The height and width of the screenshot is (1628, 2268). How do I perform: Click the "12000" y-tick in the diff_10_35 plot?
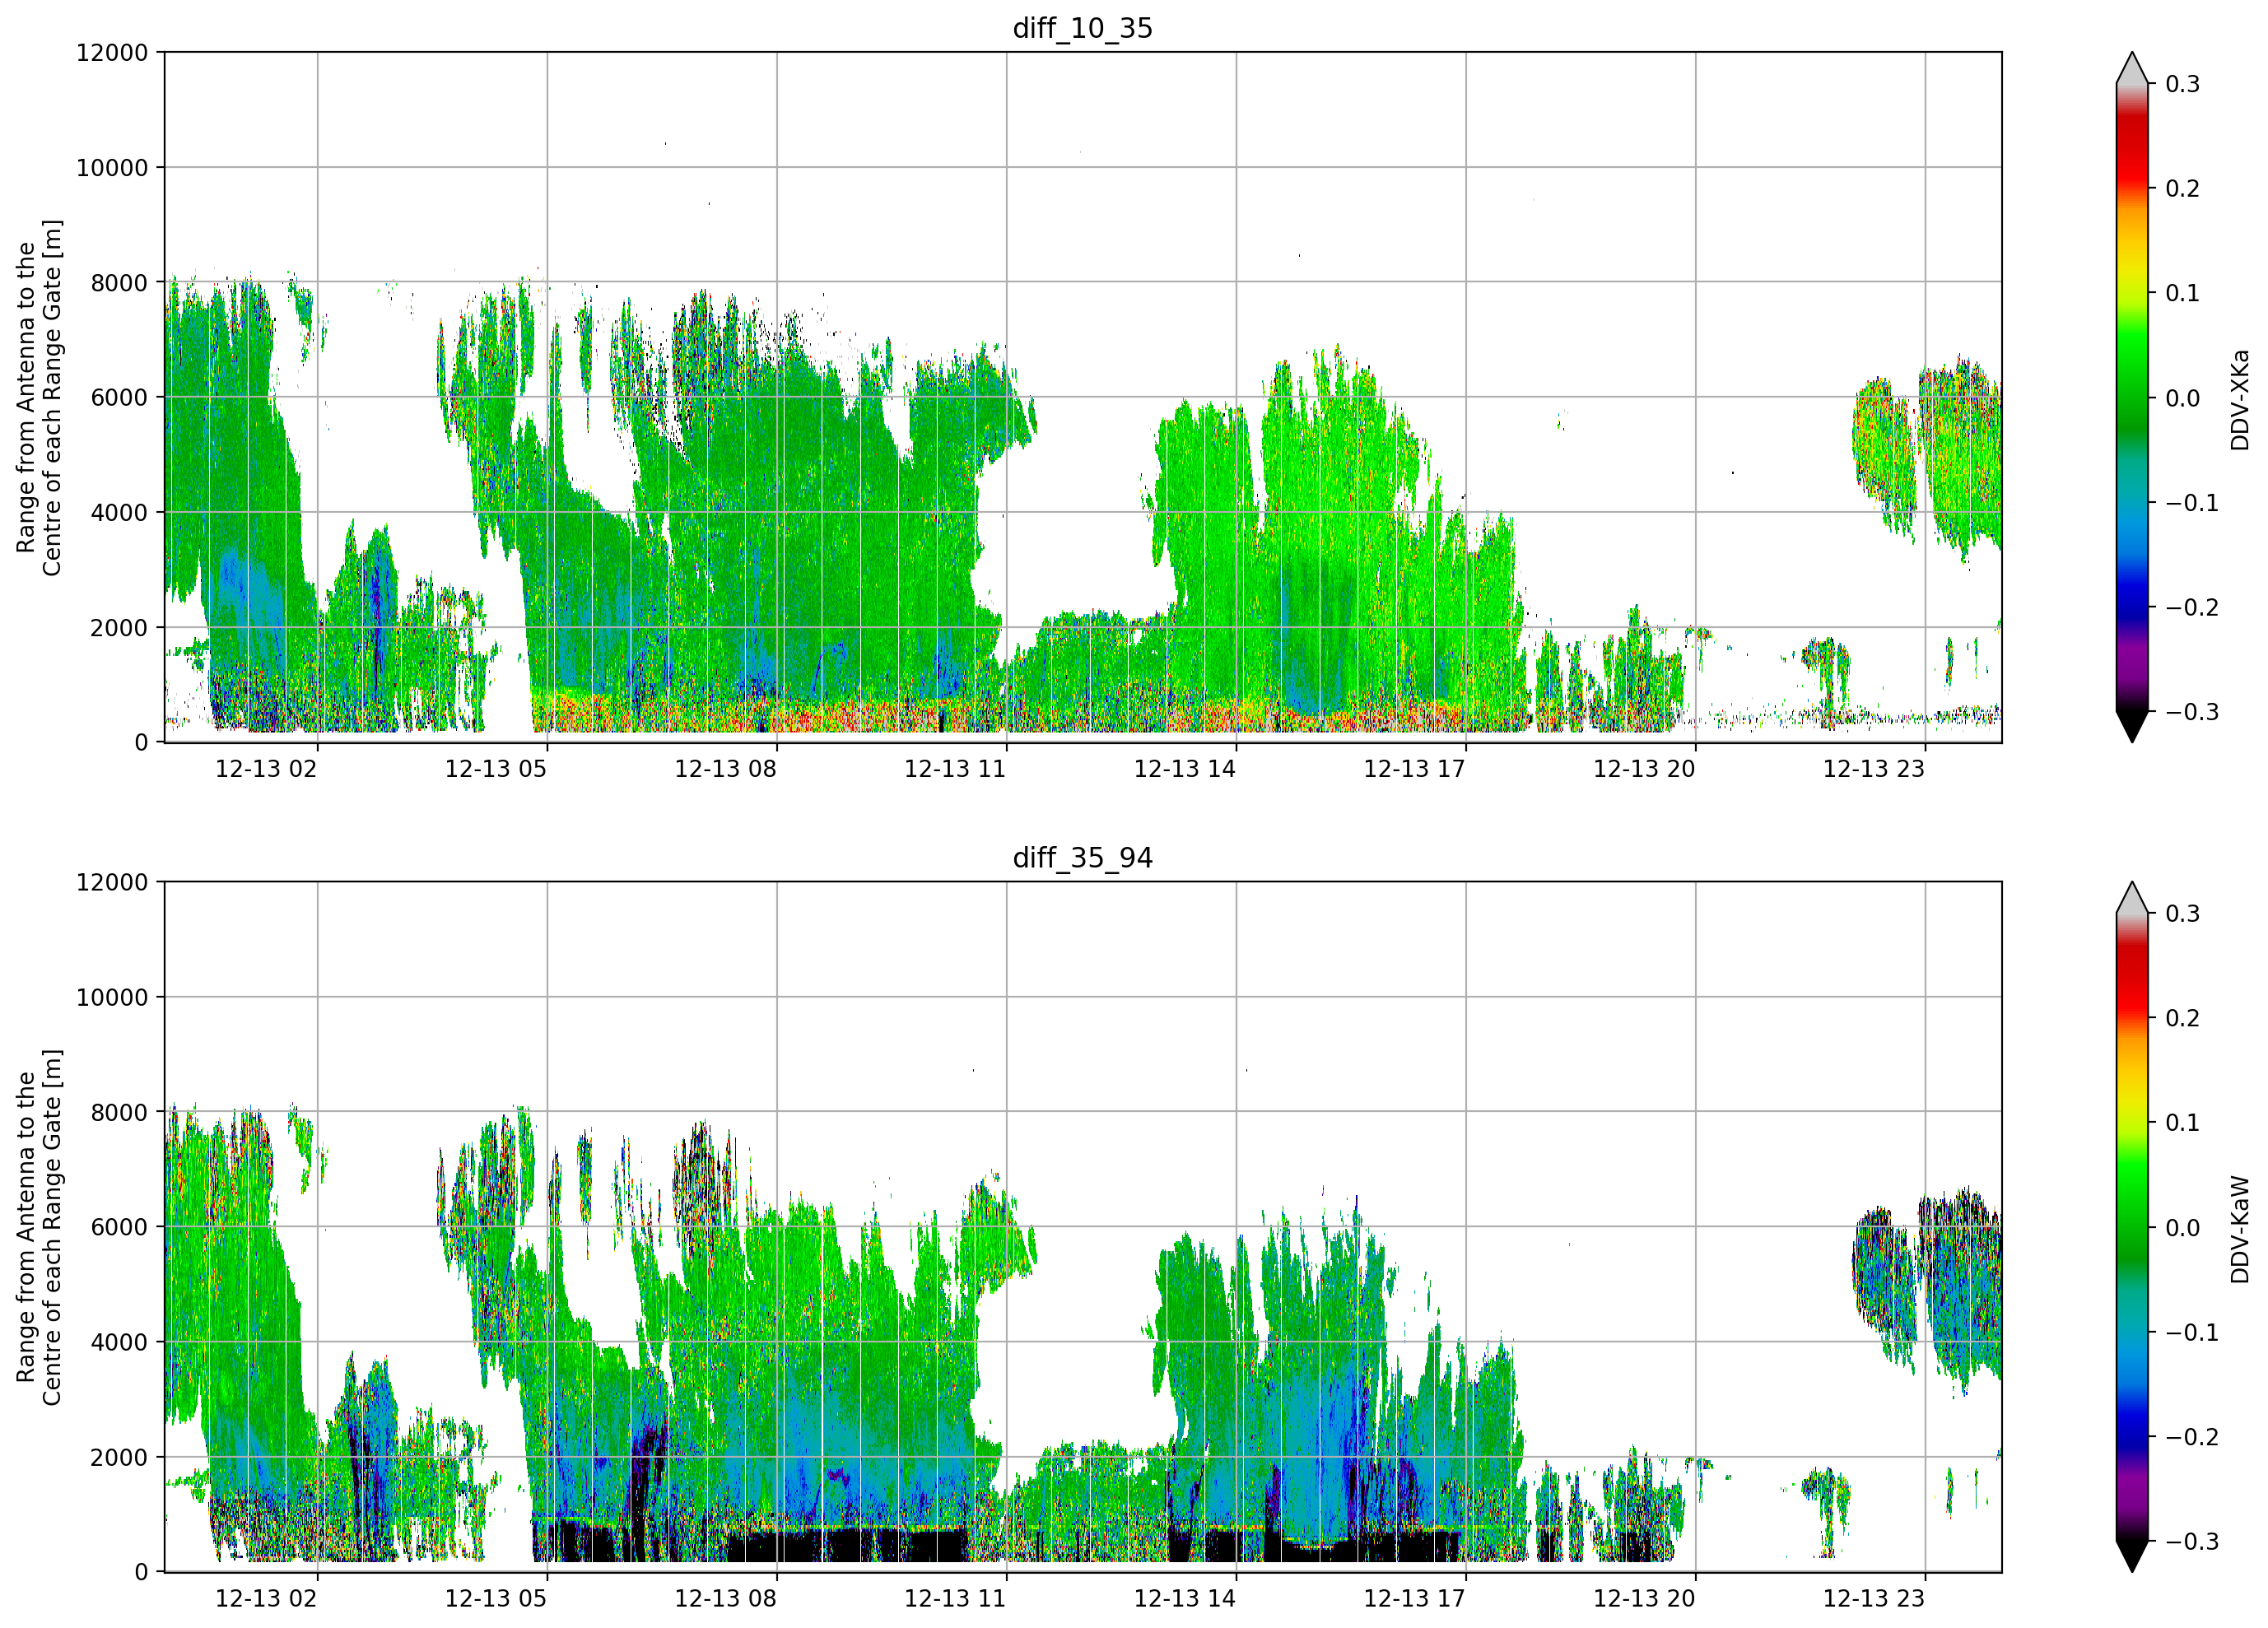(x=112, y=53)
